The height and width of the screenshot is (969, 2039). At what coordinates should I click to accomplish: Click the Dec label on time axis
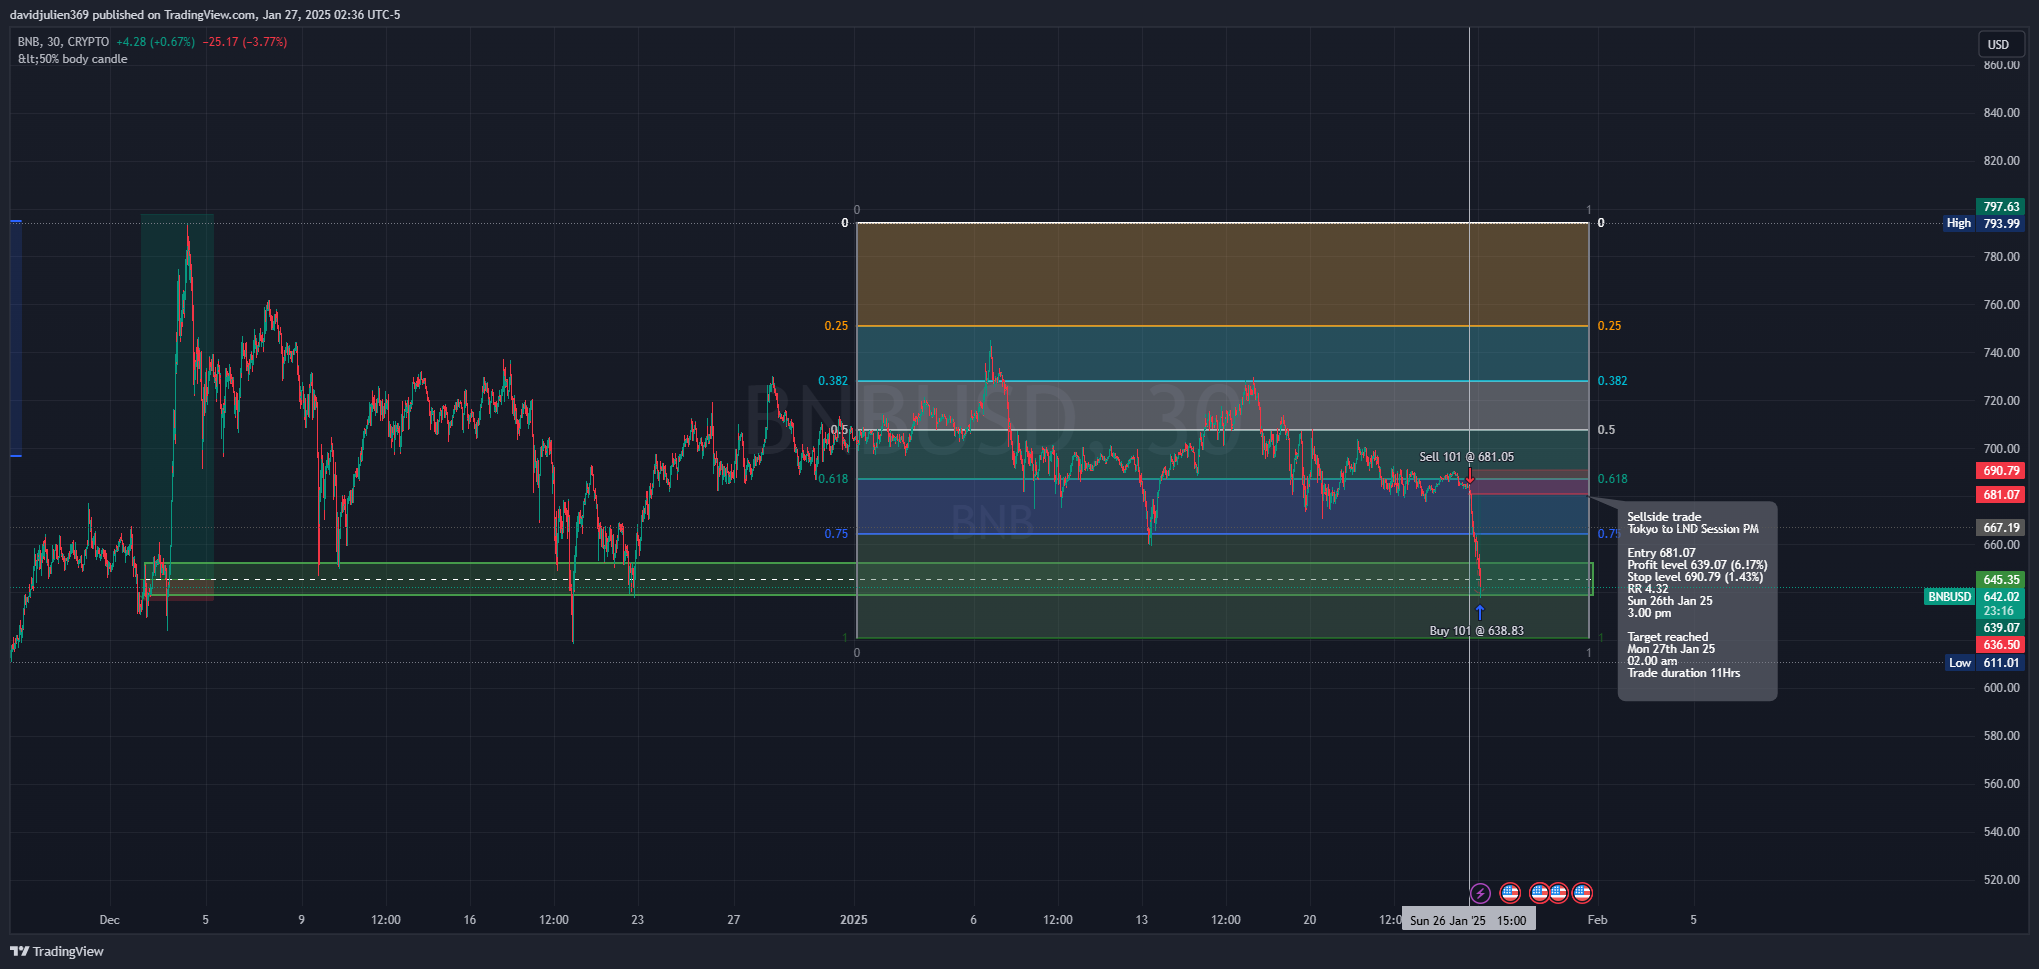click(110, 920)
